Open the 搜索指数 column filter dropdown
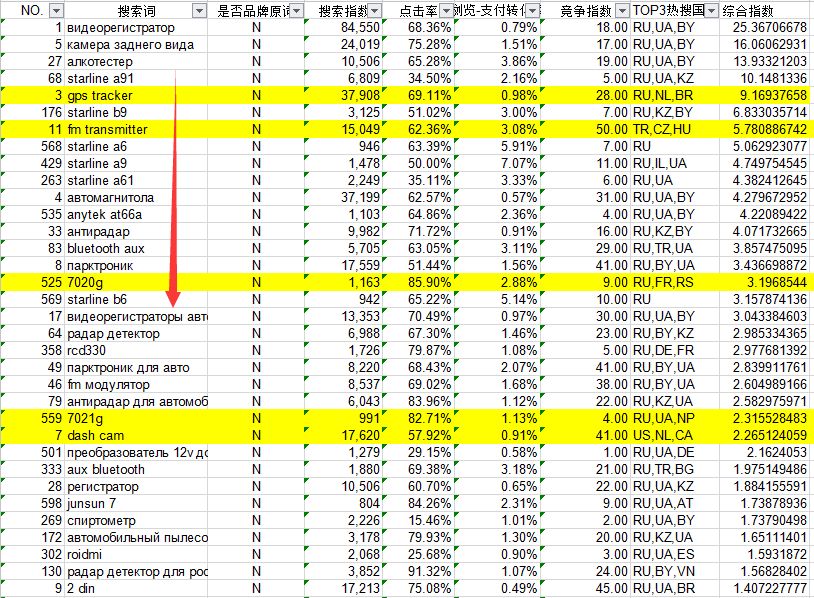Image resolution: width=814 pixels, height=598 pixels. (375, 10)
